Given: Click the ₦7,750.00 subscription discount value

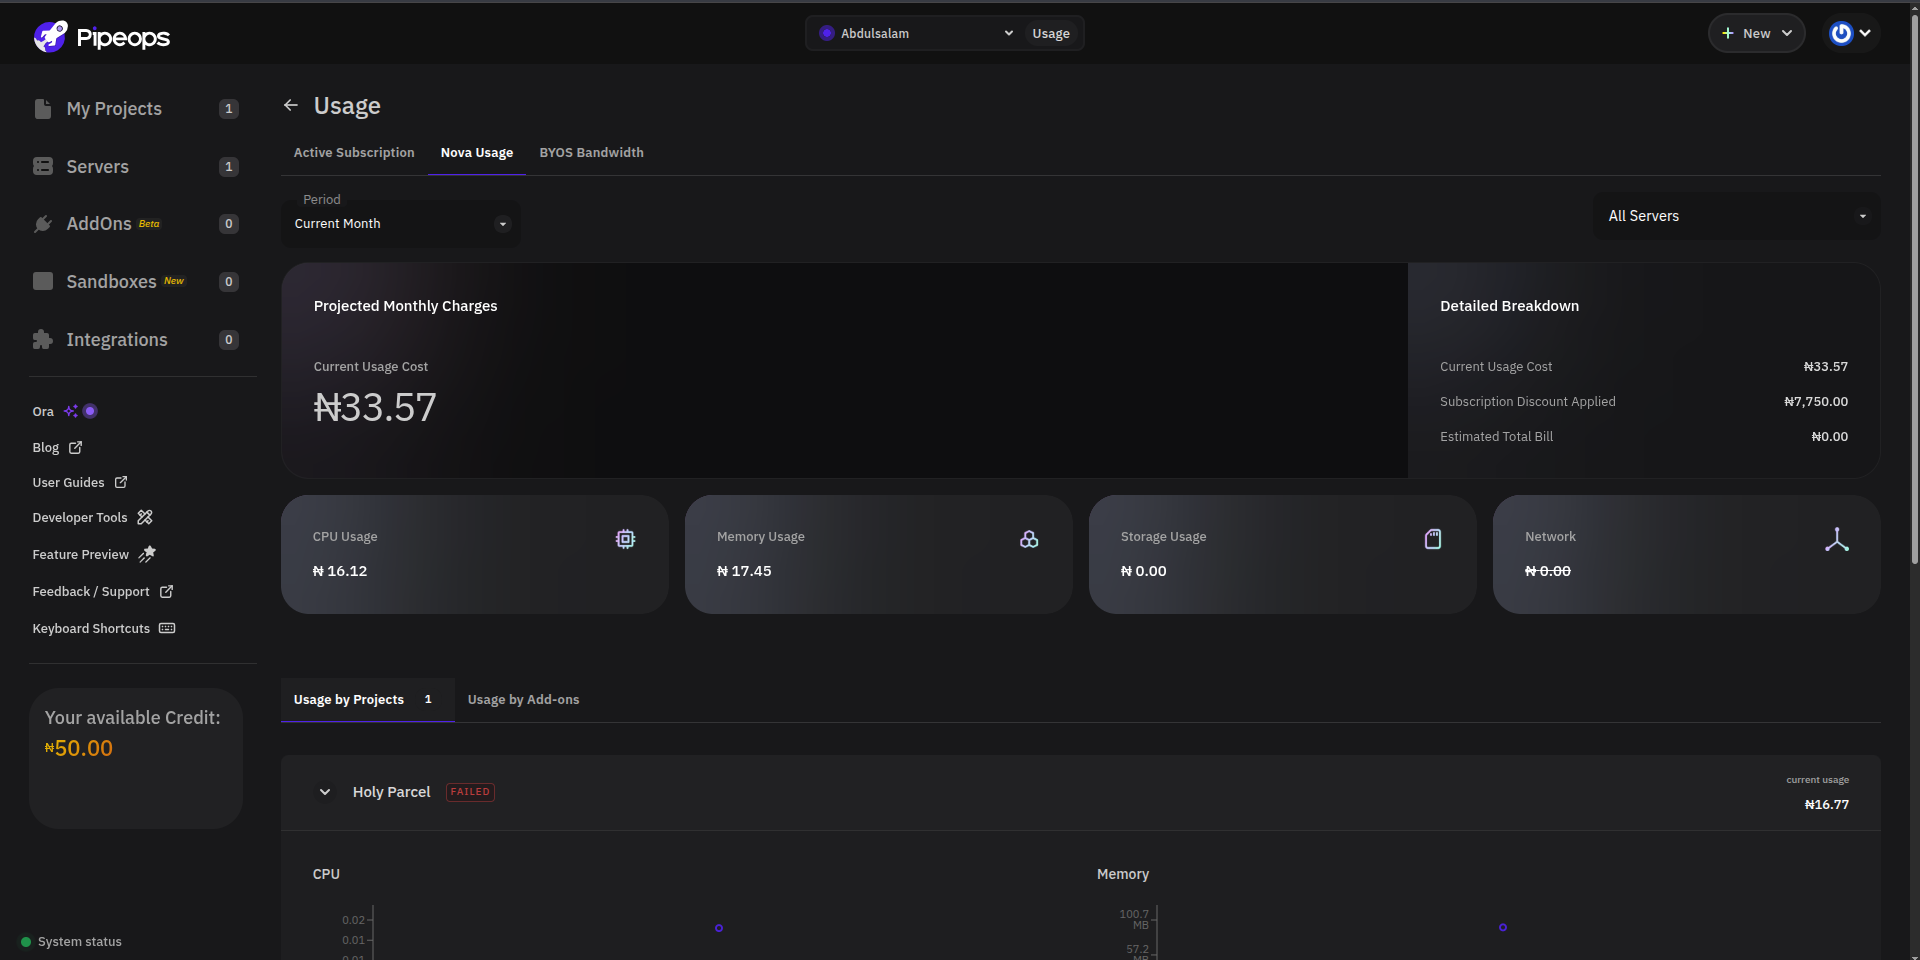Looking at the screenshot, I should tap(1816, 402).
